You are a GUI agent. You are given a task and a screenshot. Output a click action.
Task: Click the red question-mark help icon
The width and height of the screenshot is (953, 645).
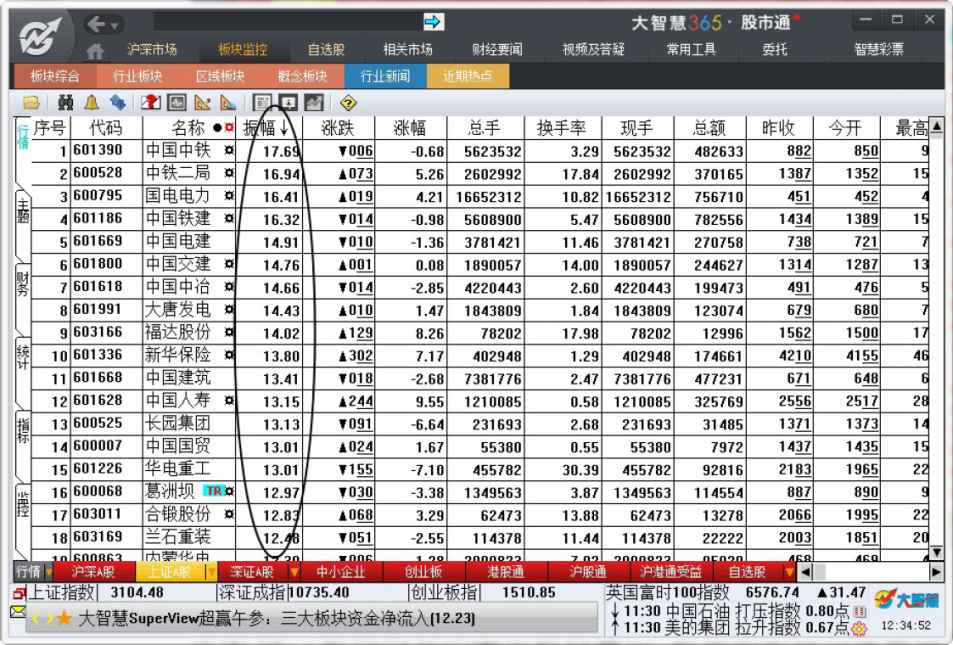(x=150, y=103)
